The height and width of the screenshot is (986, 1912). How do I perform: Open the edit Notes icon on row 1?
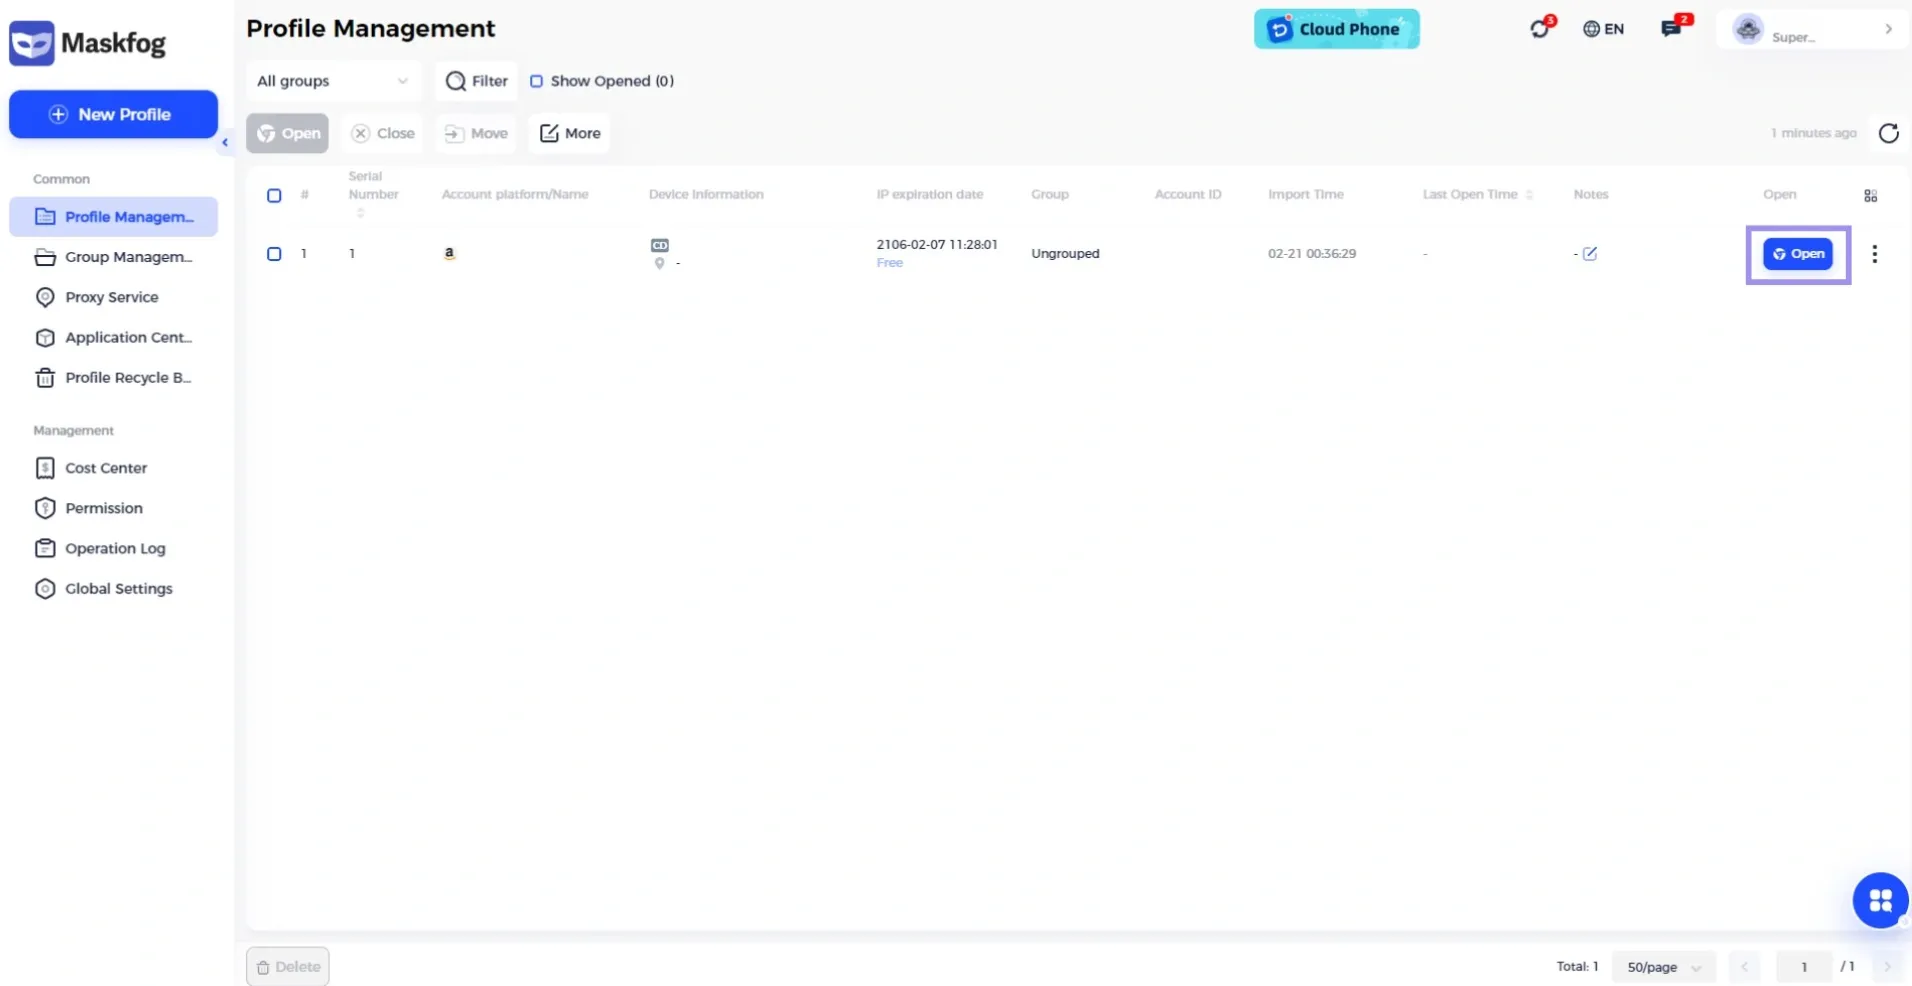[x=1589, y=253]
